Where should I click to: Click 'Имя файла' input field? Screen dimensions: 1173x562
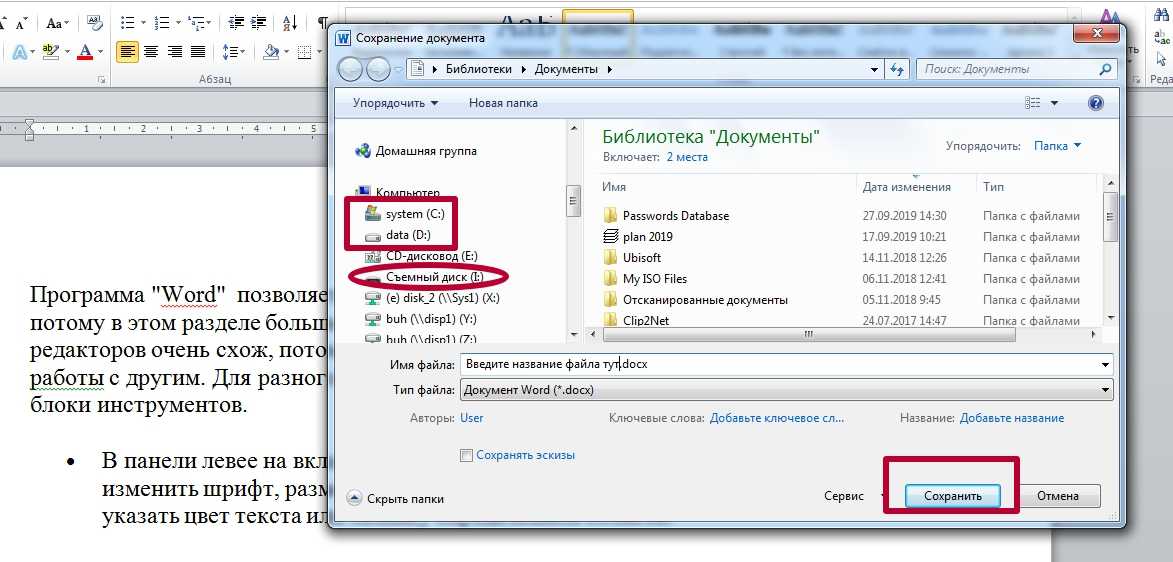785,364
